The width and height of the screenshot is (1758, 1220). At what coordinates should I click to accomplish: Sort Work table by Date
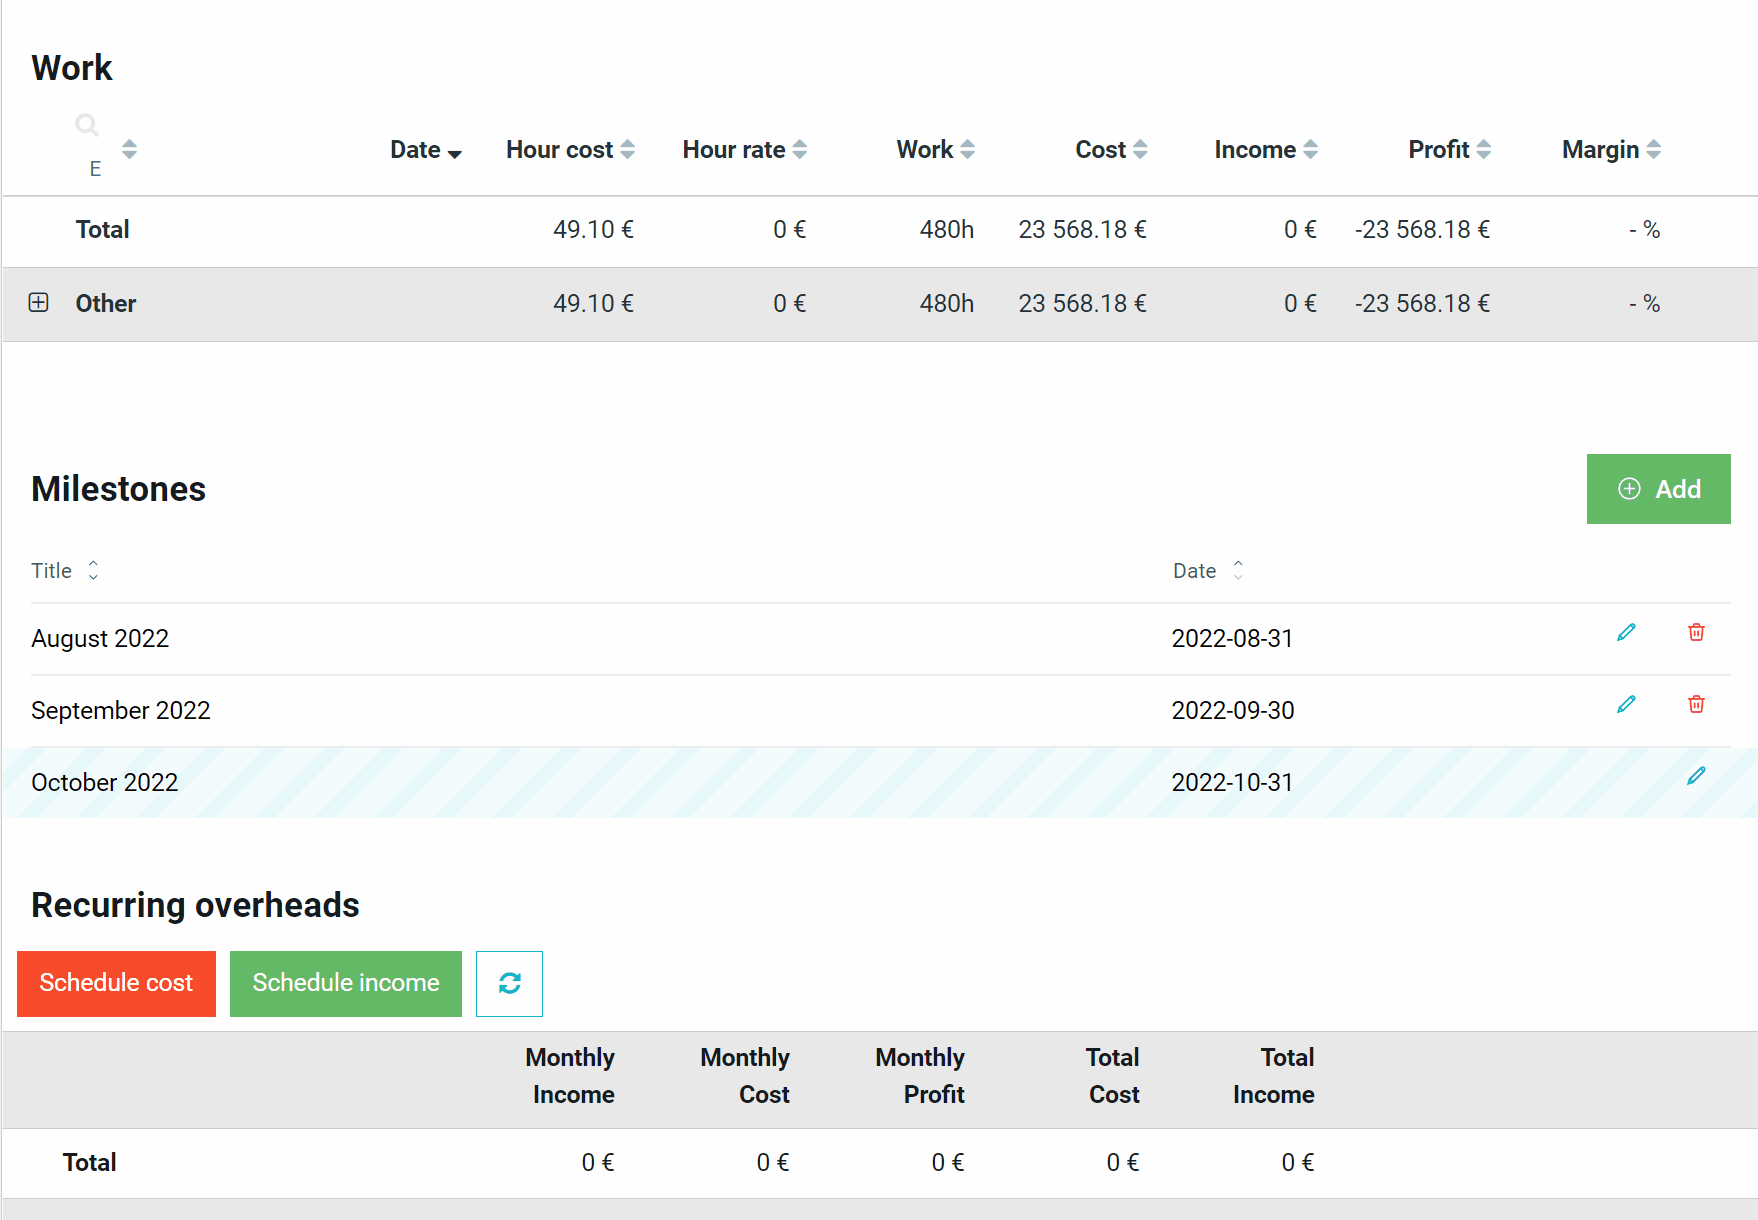[426, 150]
